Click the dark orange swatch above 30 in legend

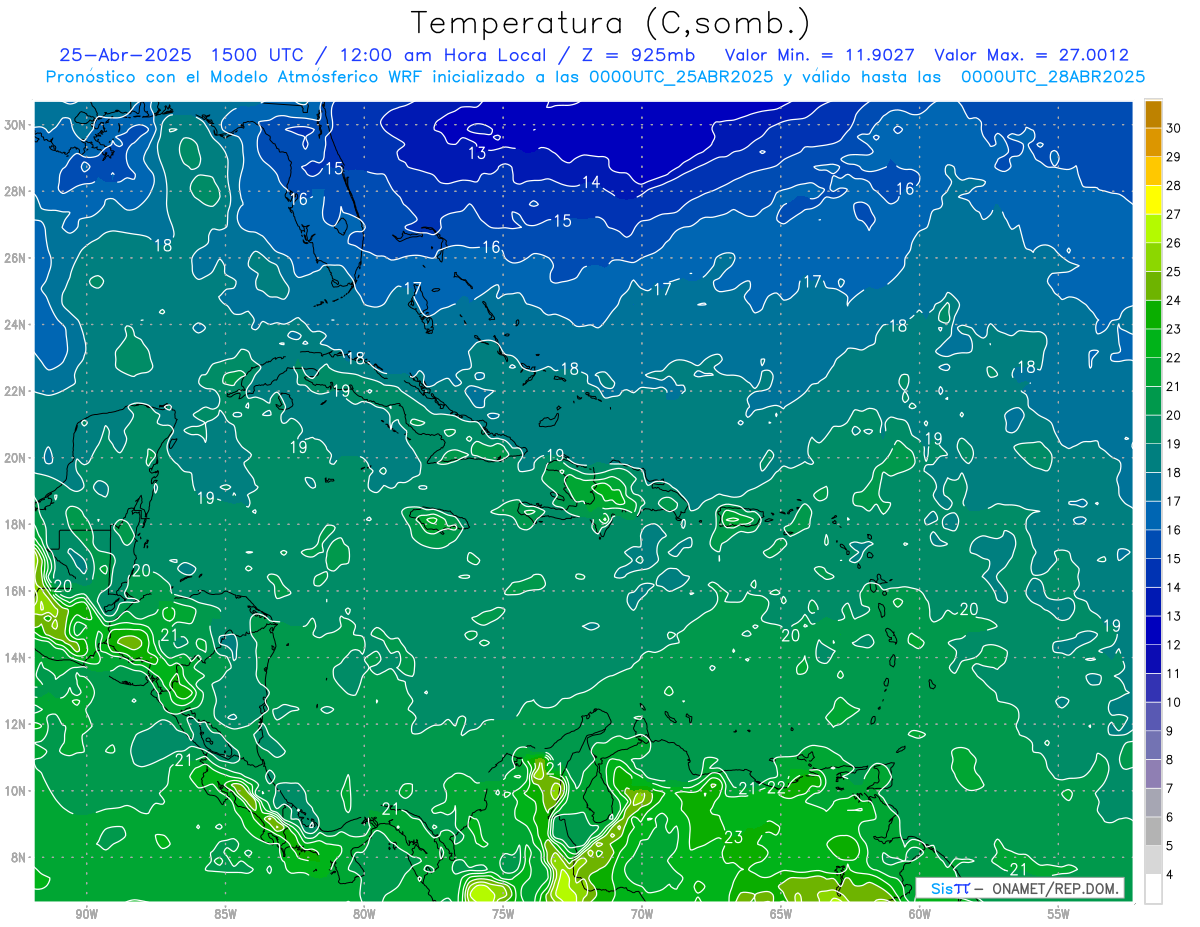1153,114
